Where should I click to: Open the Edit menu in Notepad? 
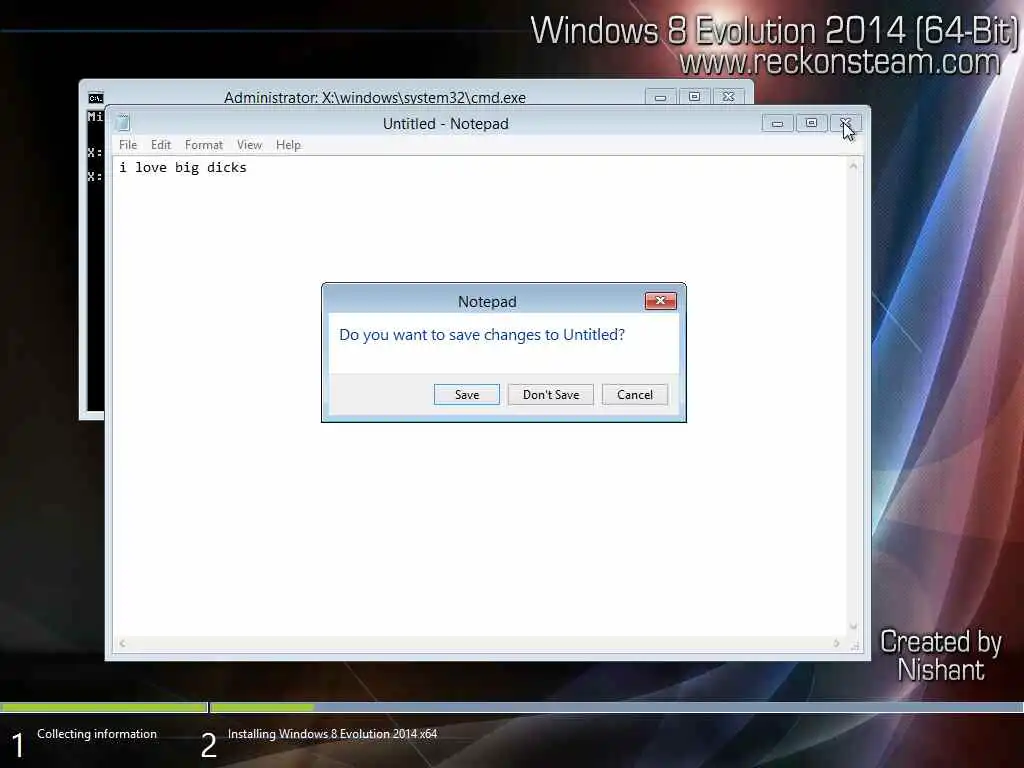click(161, 145)
